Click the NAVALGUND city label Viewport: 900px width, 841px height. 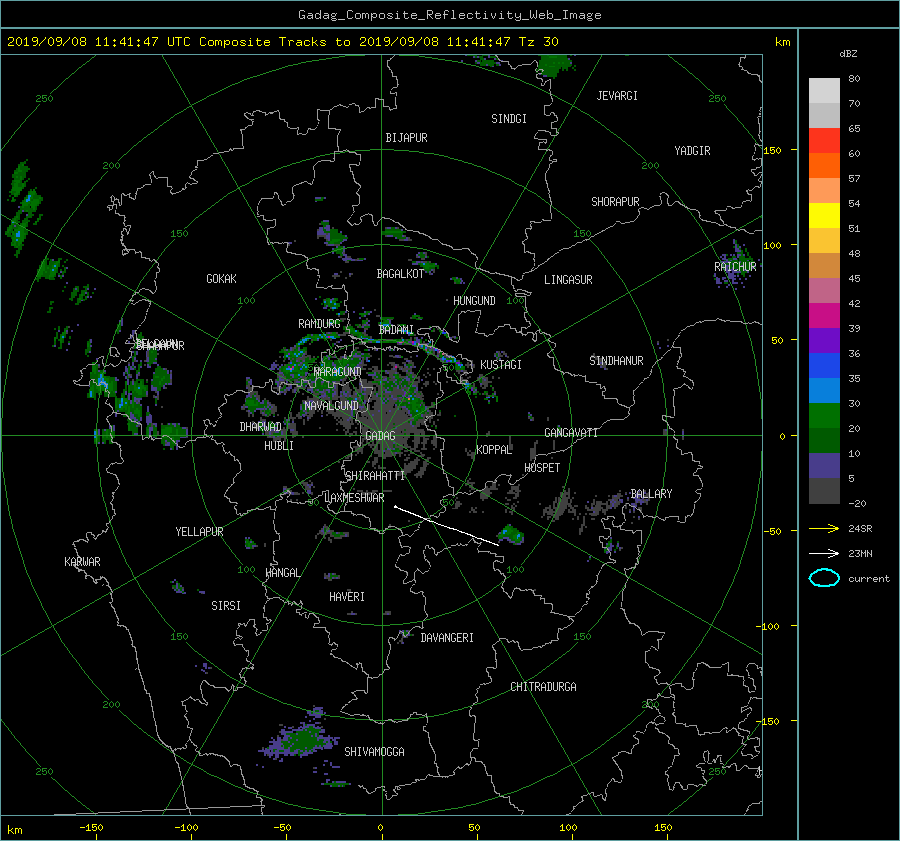(331, 406)
